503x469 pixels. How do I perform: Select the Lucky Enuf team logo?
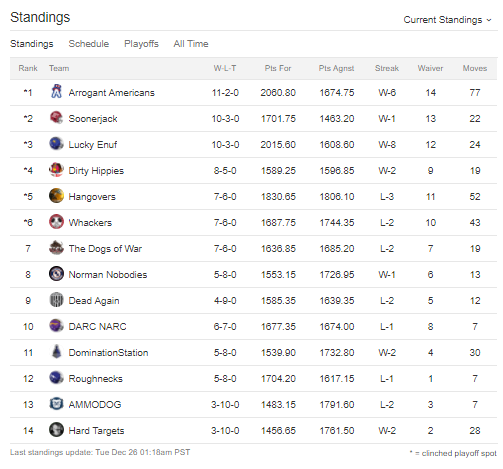point(56,144)
